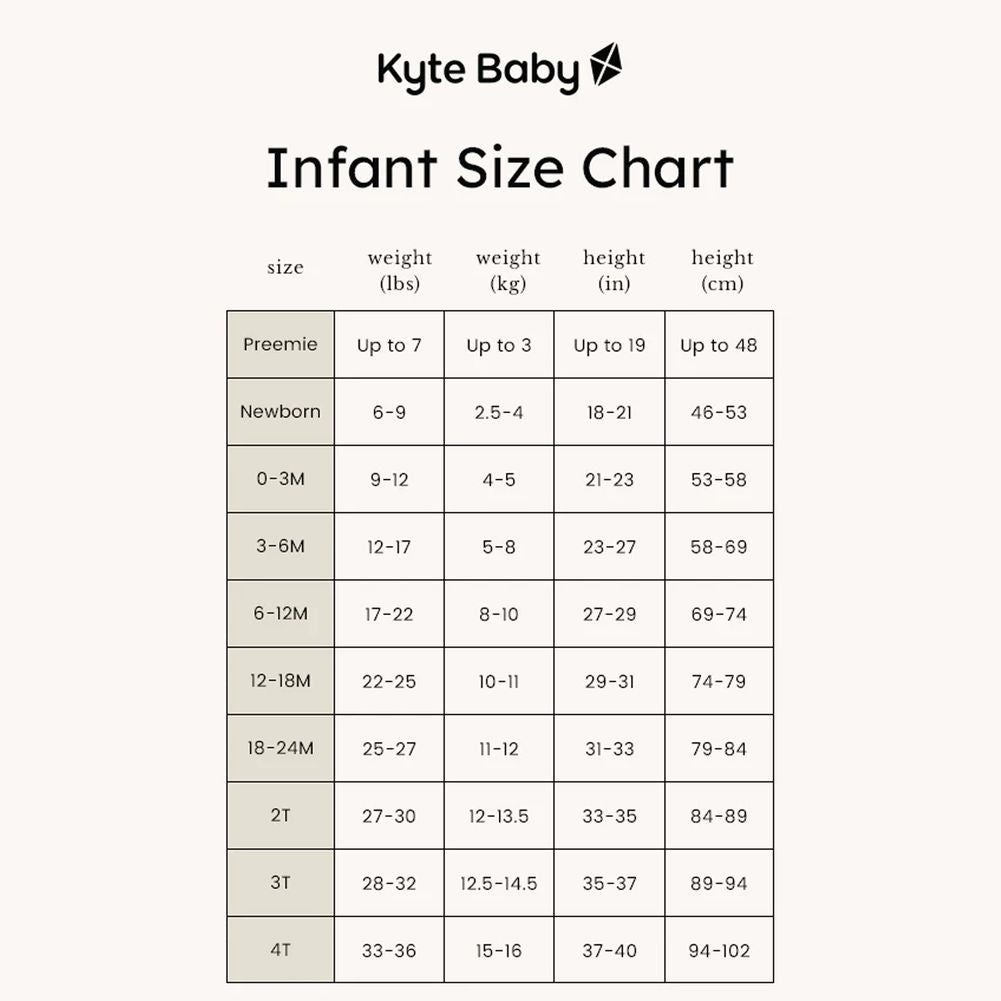Click the 12.5-14.5 kg weight cell
The image size is (1001, 1001).
[498, 884]
